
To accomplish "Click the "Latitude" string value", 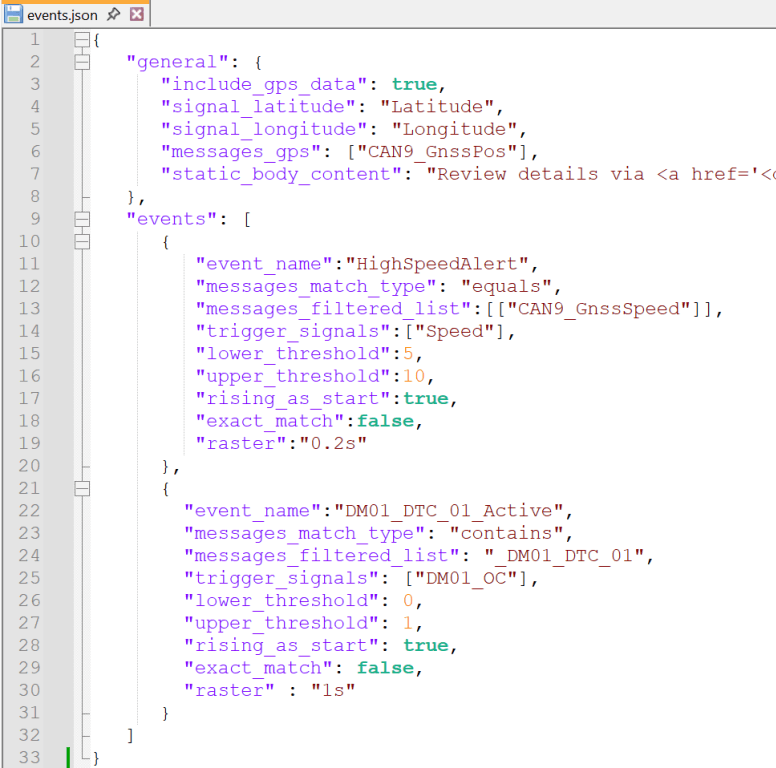I will coord(437,106).
